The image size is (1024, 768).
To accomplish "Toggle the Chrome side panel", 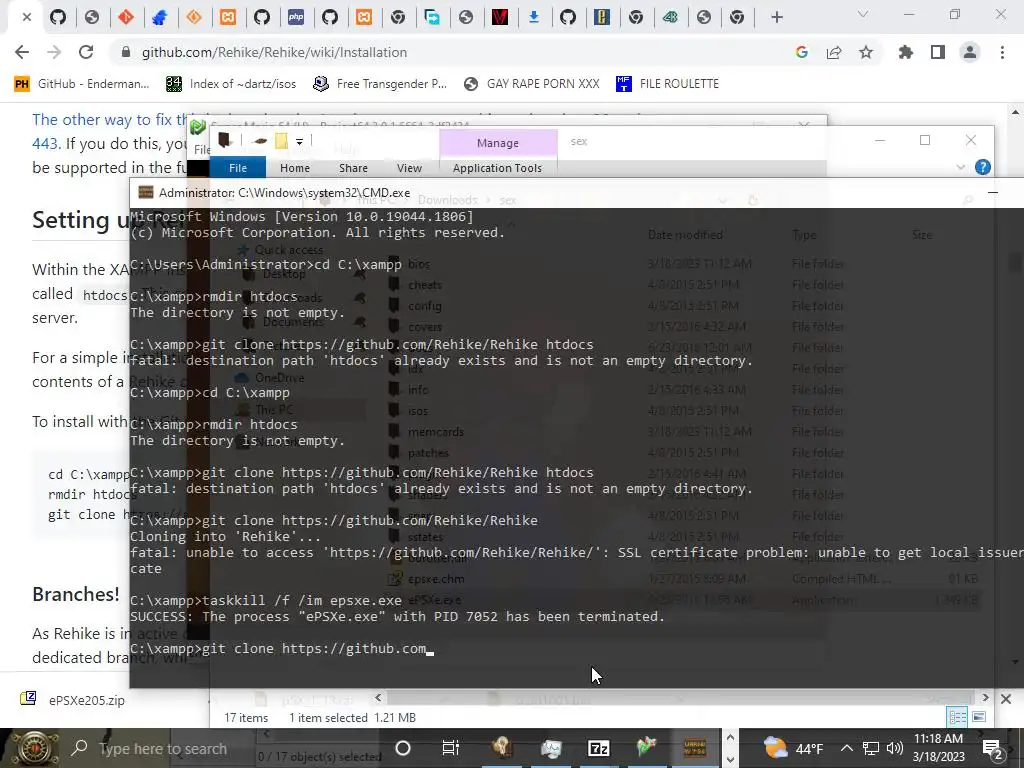I will (937, 52).
